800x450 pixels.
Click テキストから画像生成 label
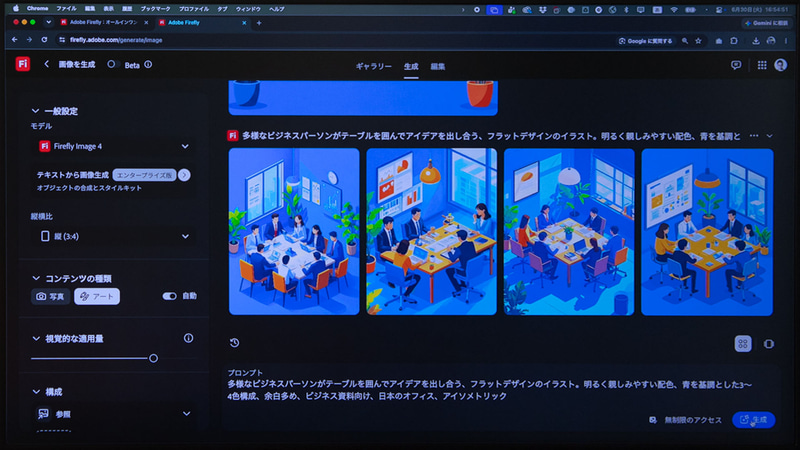pos(72,174)
